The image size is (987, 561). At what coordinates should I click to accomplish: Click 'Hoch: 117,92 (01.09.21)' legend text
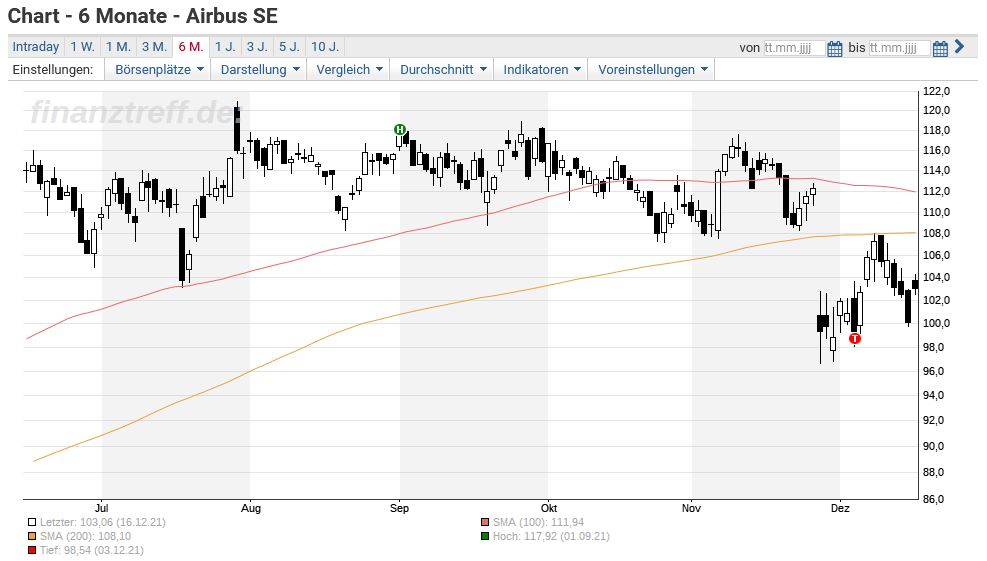tap(551, 536)
